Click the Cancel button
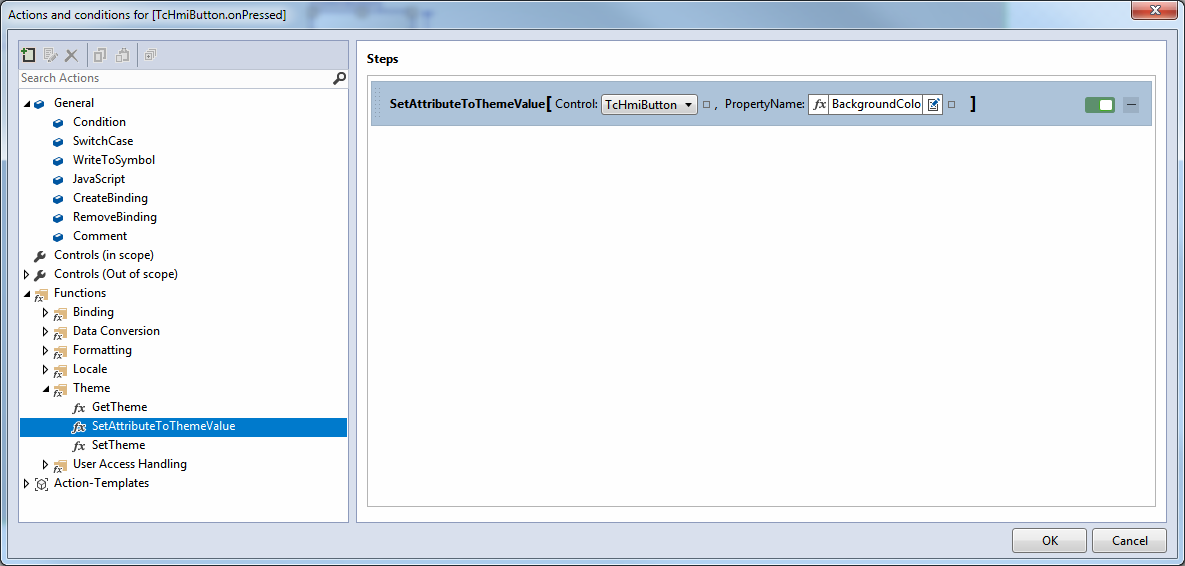The width and height of the screenshot is (1185, 566). 1130,540
